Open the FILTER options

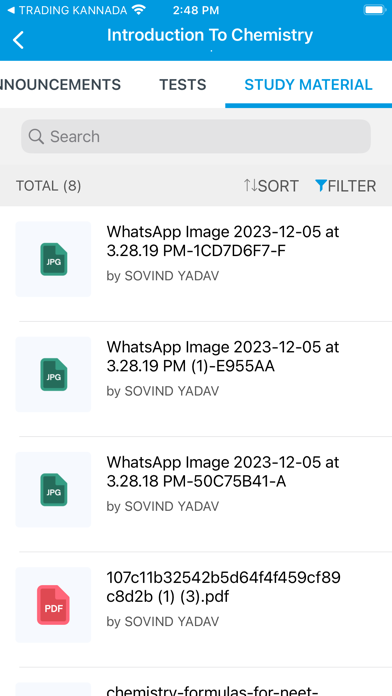pyautogui.click(x=345, y=186)
